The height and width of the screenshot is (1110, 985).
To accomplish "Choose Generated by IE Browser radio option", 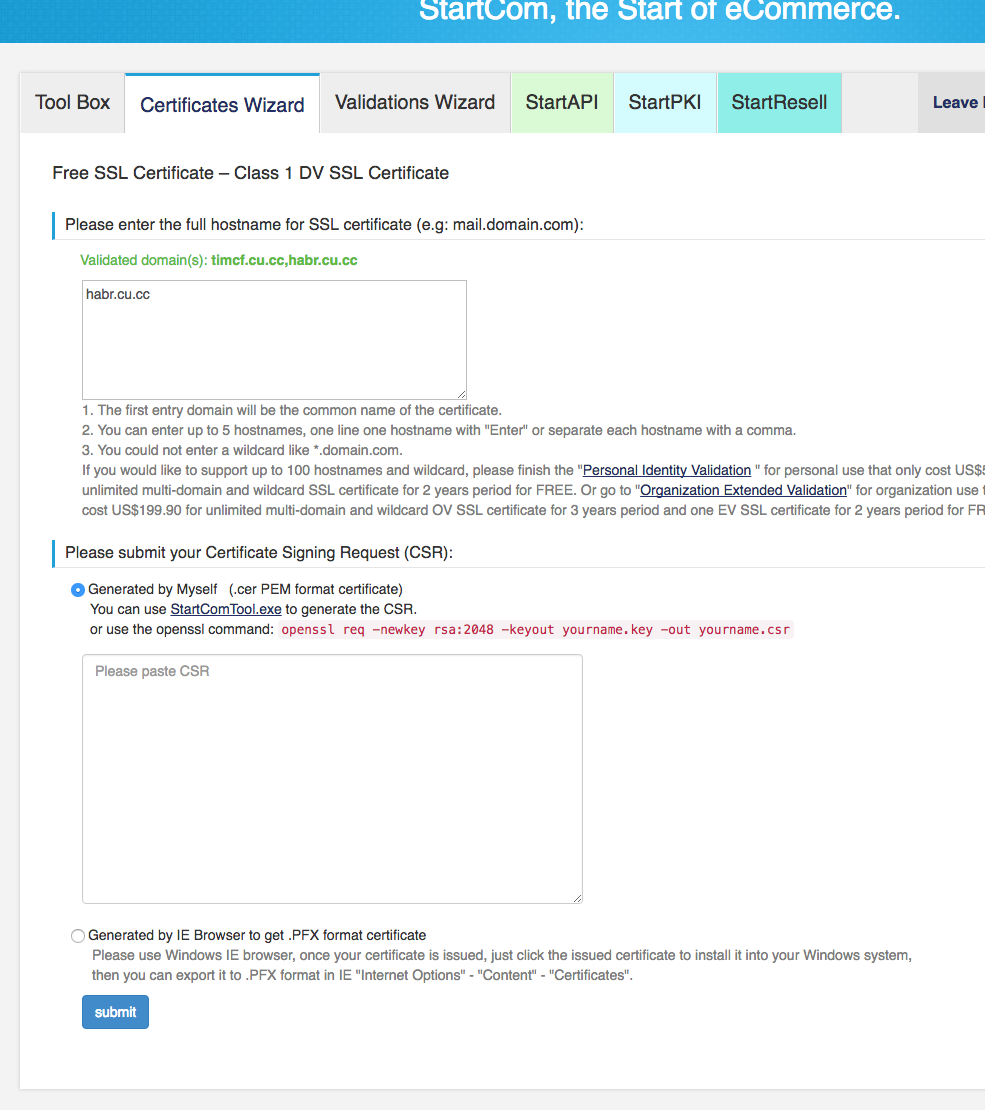I will coord(78,936).
